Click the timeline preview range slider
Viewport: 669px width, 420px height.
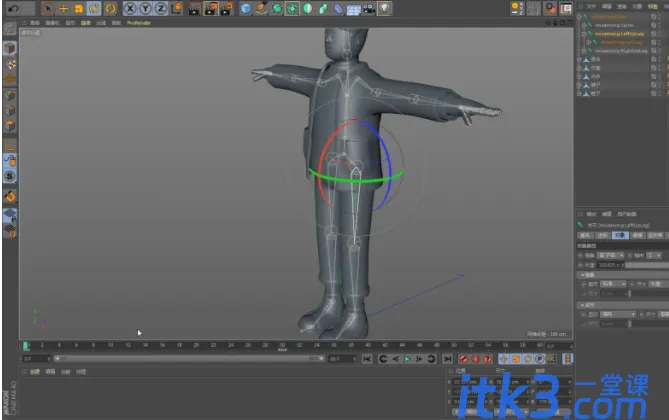coord(190,359)
